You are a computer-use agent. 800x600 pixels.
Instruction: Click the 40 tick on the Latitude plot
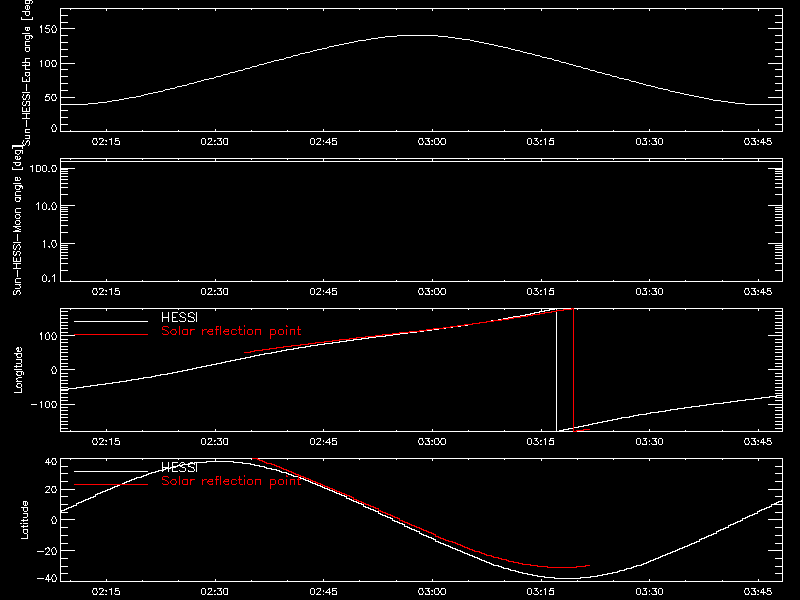(51, 462)
